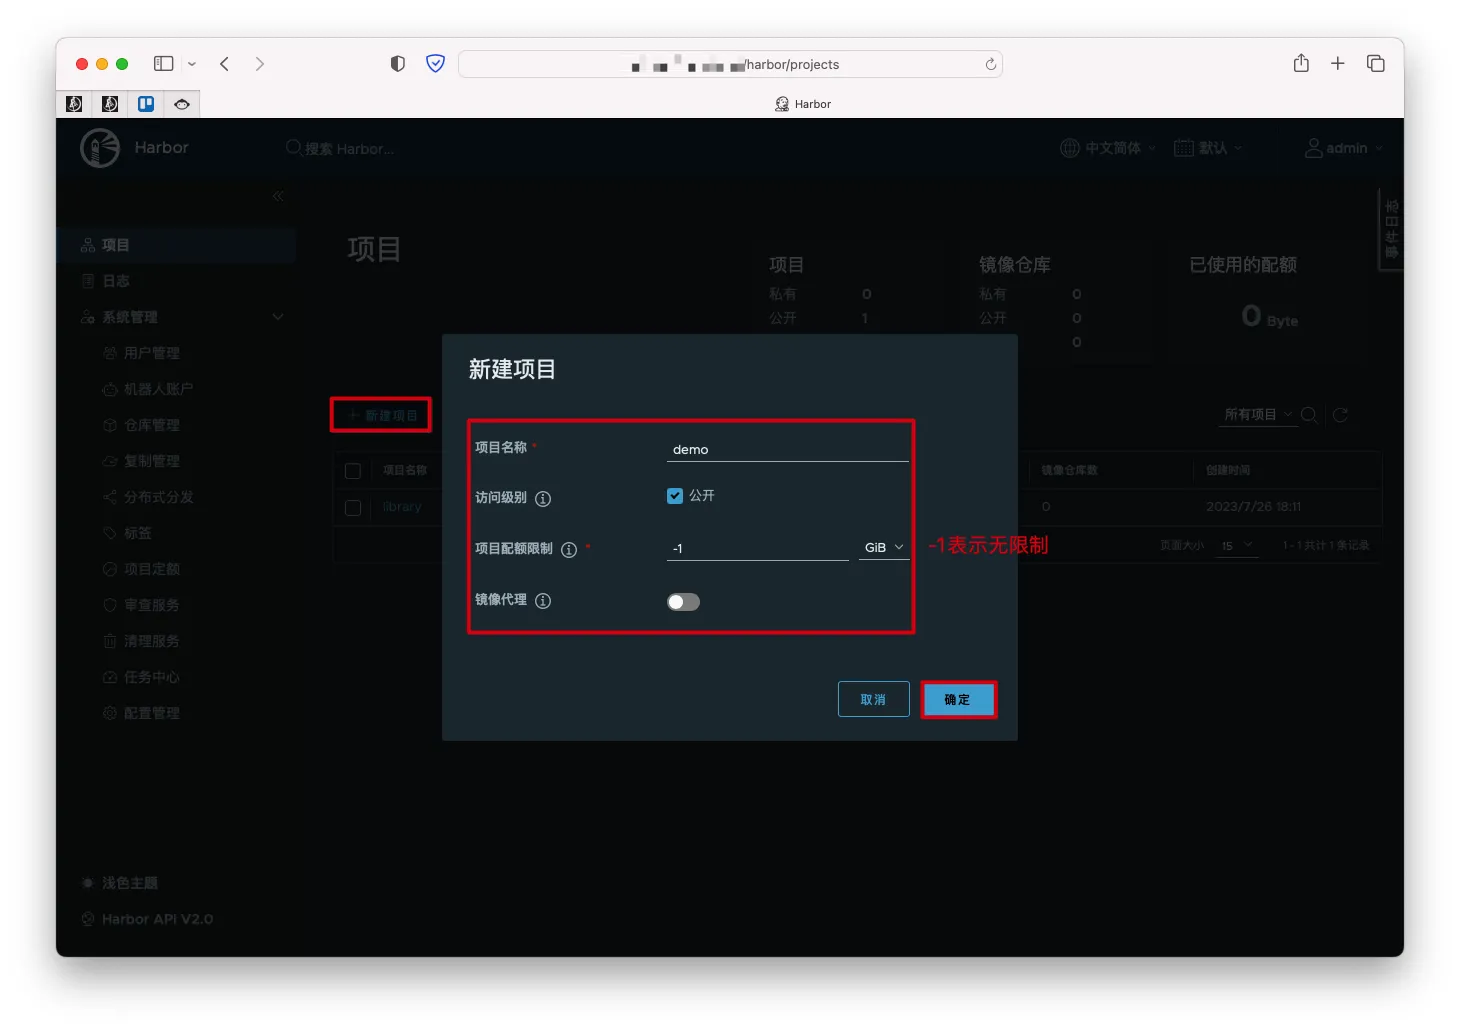Click the 新建项目 button behind the dialog

(381, 415)
